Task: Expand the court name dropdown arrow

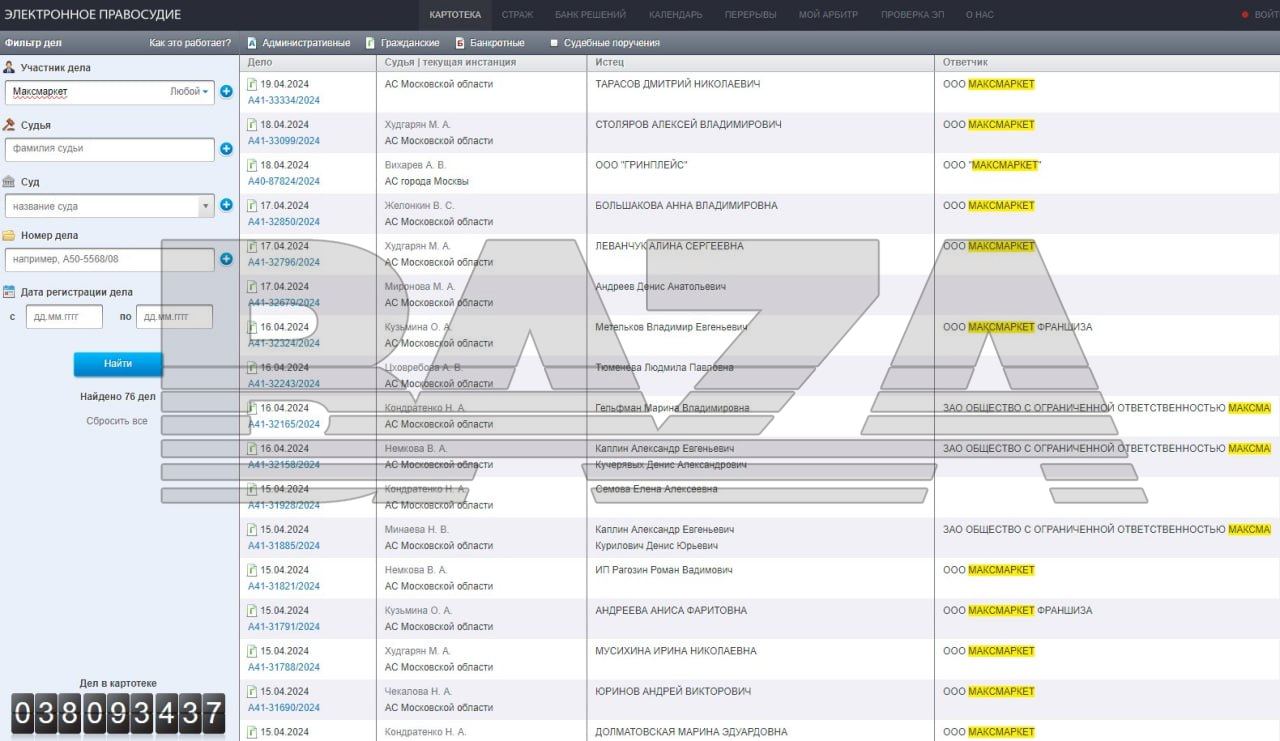Action: click(205, 206)
